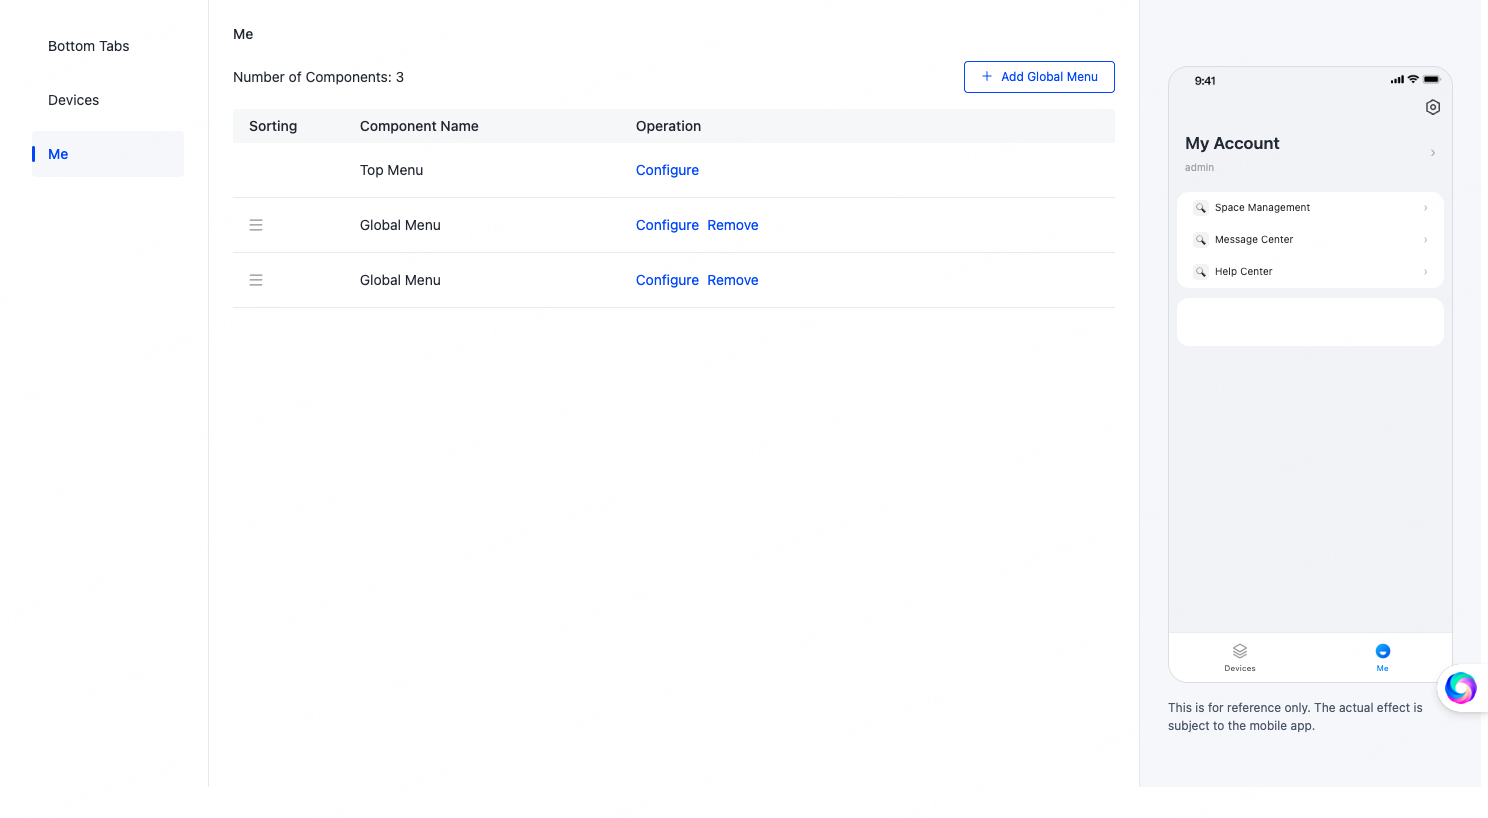The height and width of the screenshot is (818, 1488).
Task: Click the Space Management magnifier icon
Action: pyautogui.click(x=1200, y=208)
